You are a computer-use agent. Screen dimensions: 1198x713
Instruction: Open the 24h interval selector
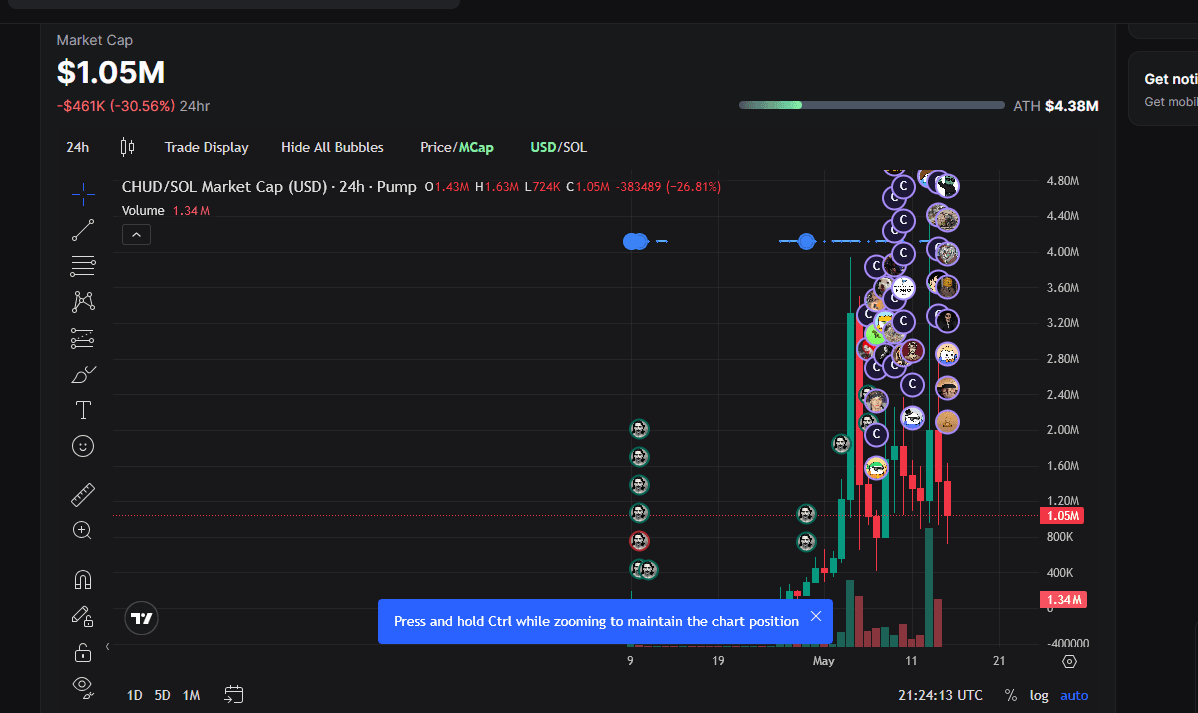(77, 147)
